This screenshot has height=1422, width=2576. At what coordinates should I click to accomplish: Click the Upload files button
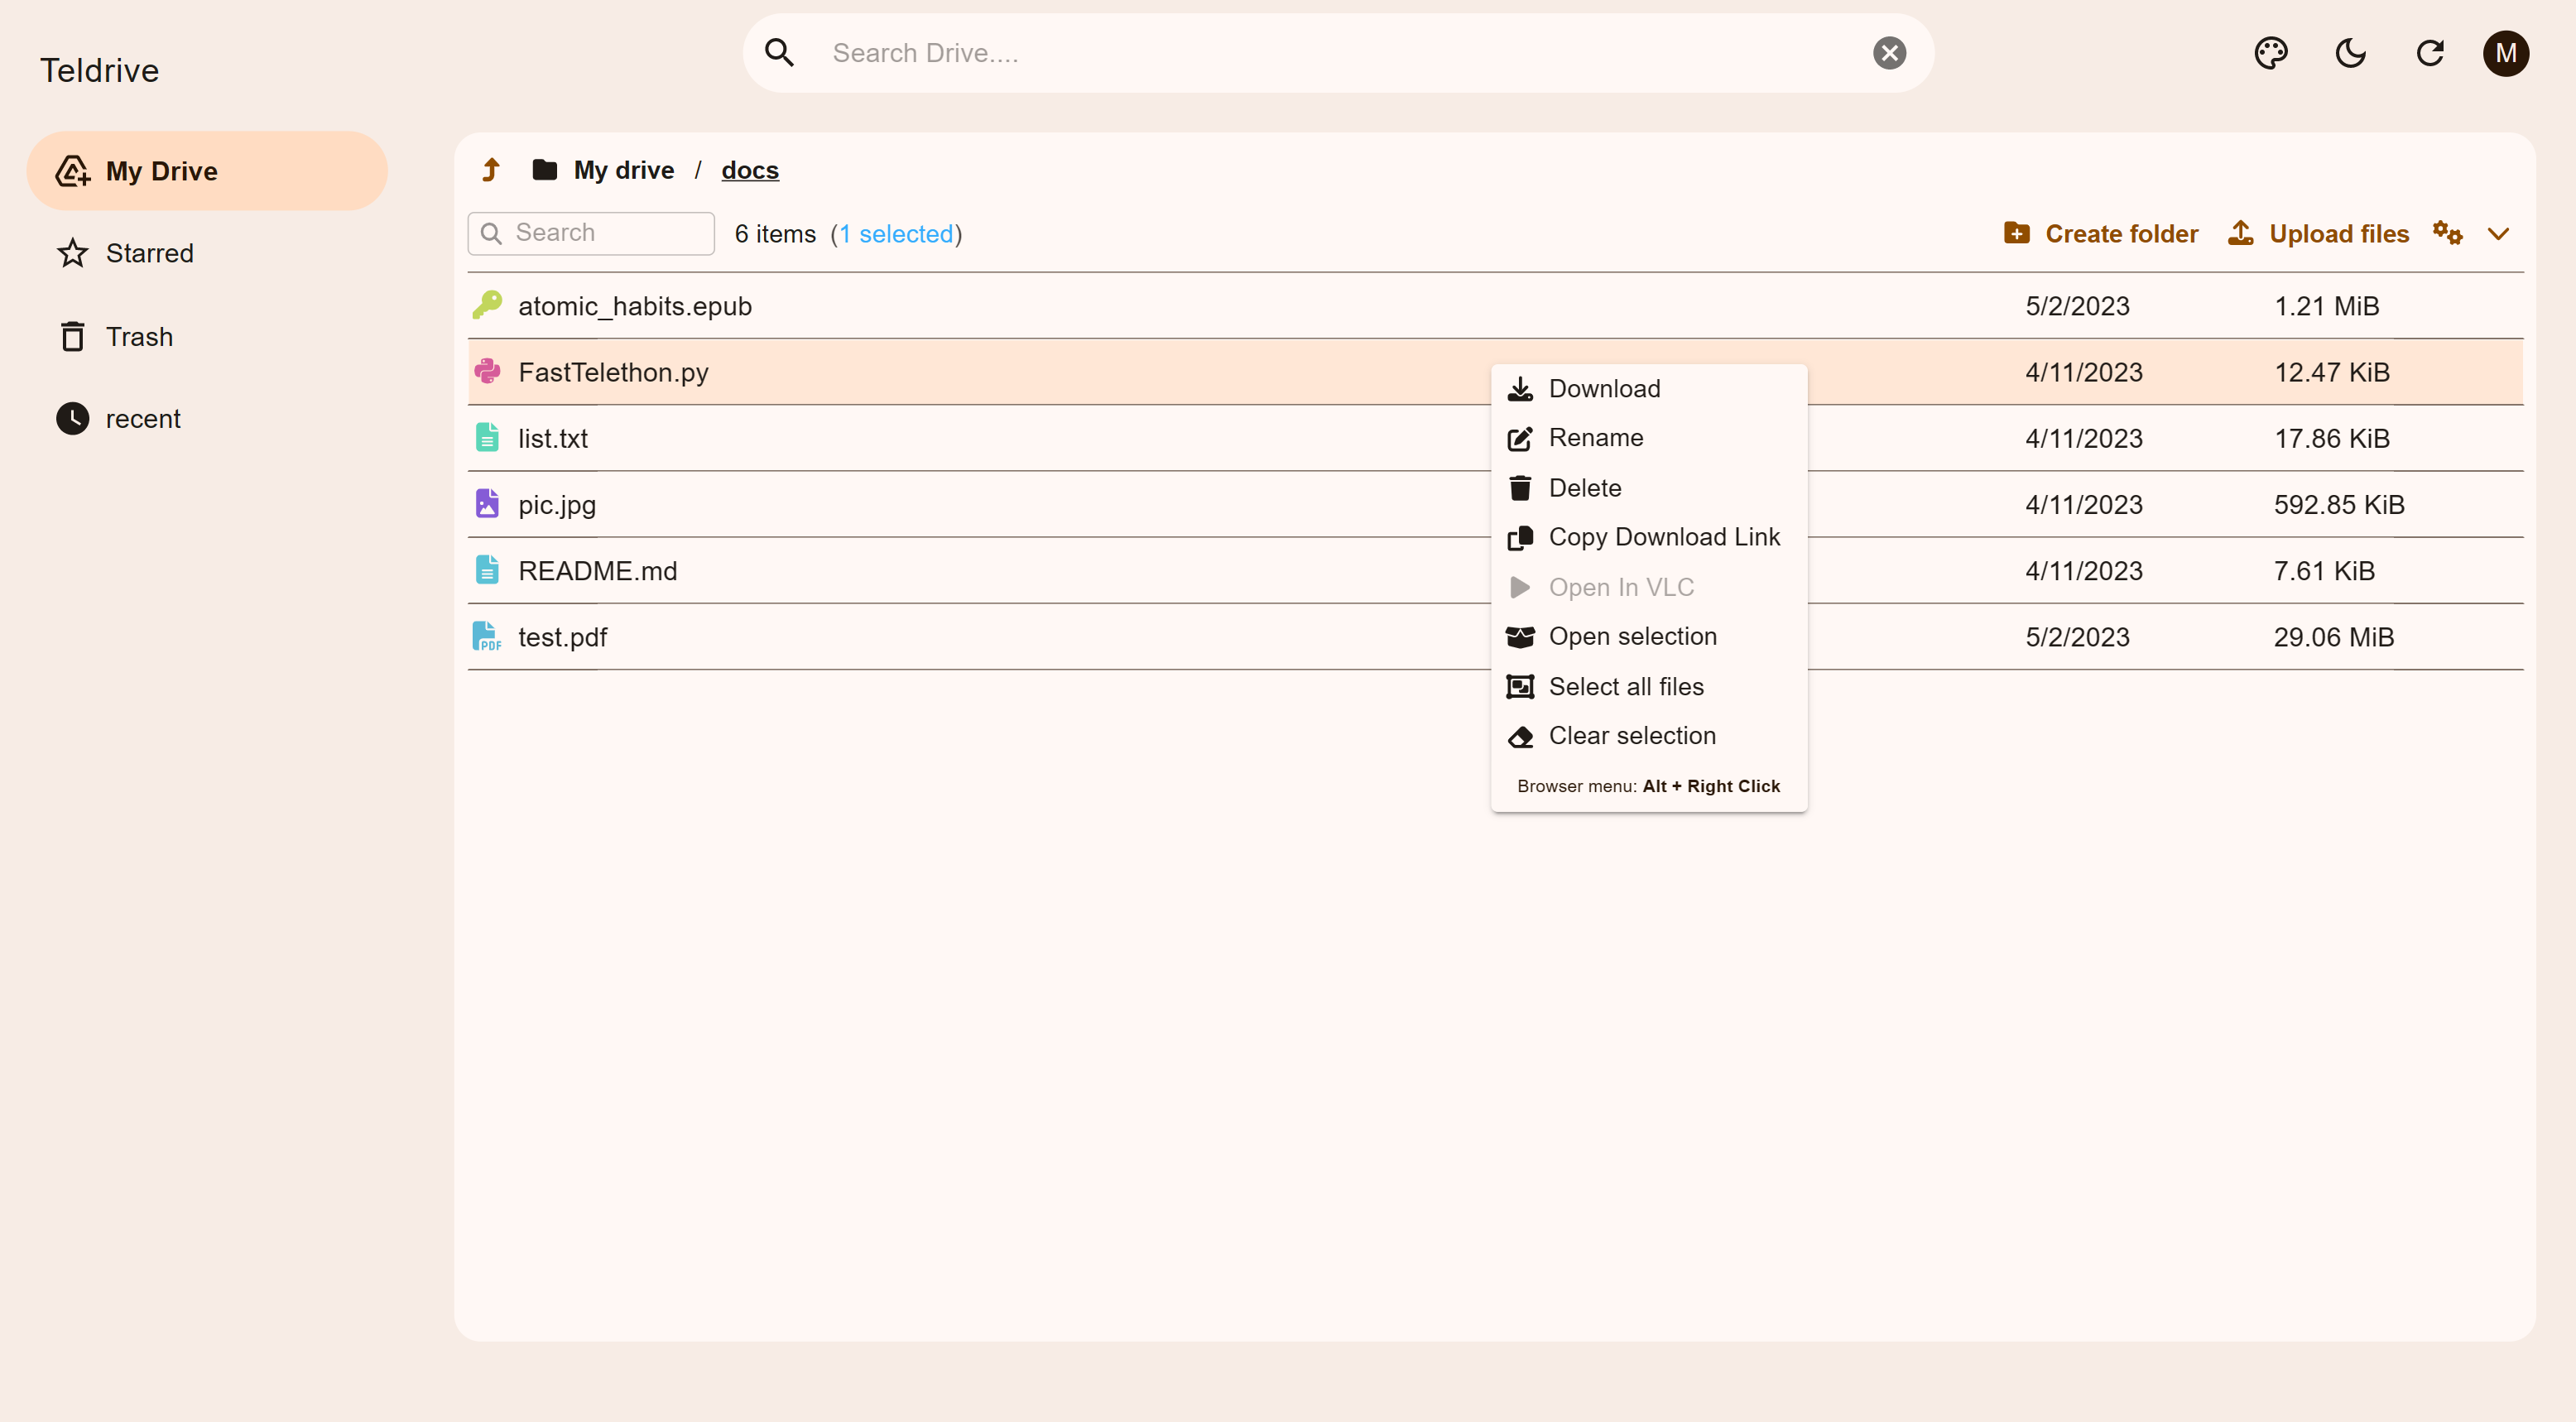pos(2318,233)
